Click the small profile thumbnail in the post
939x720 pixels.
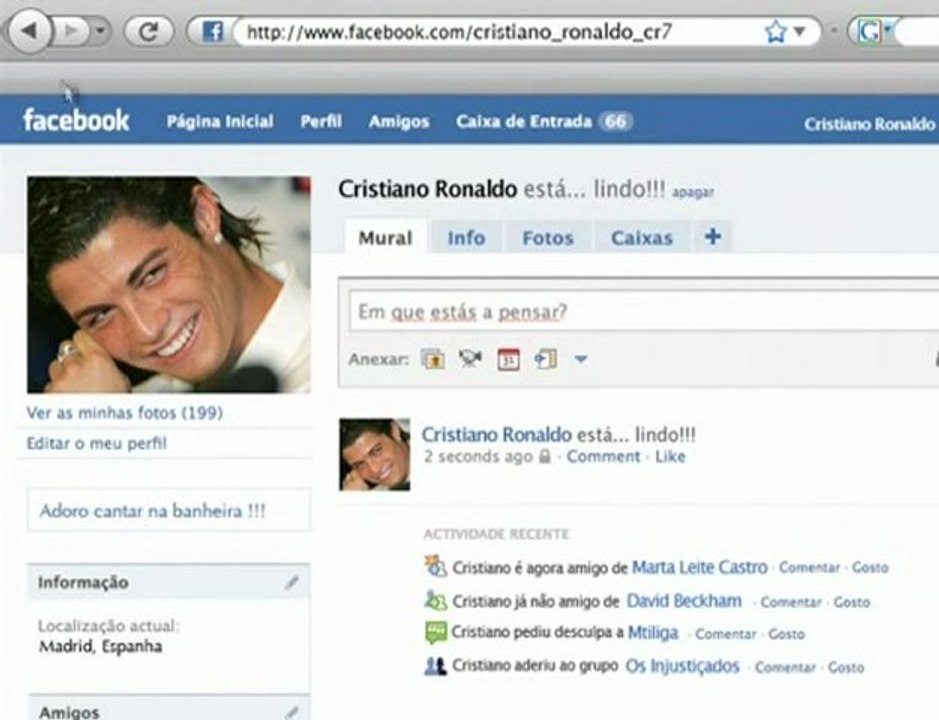click(x=375, y=455)
